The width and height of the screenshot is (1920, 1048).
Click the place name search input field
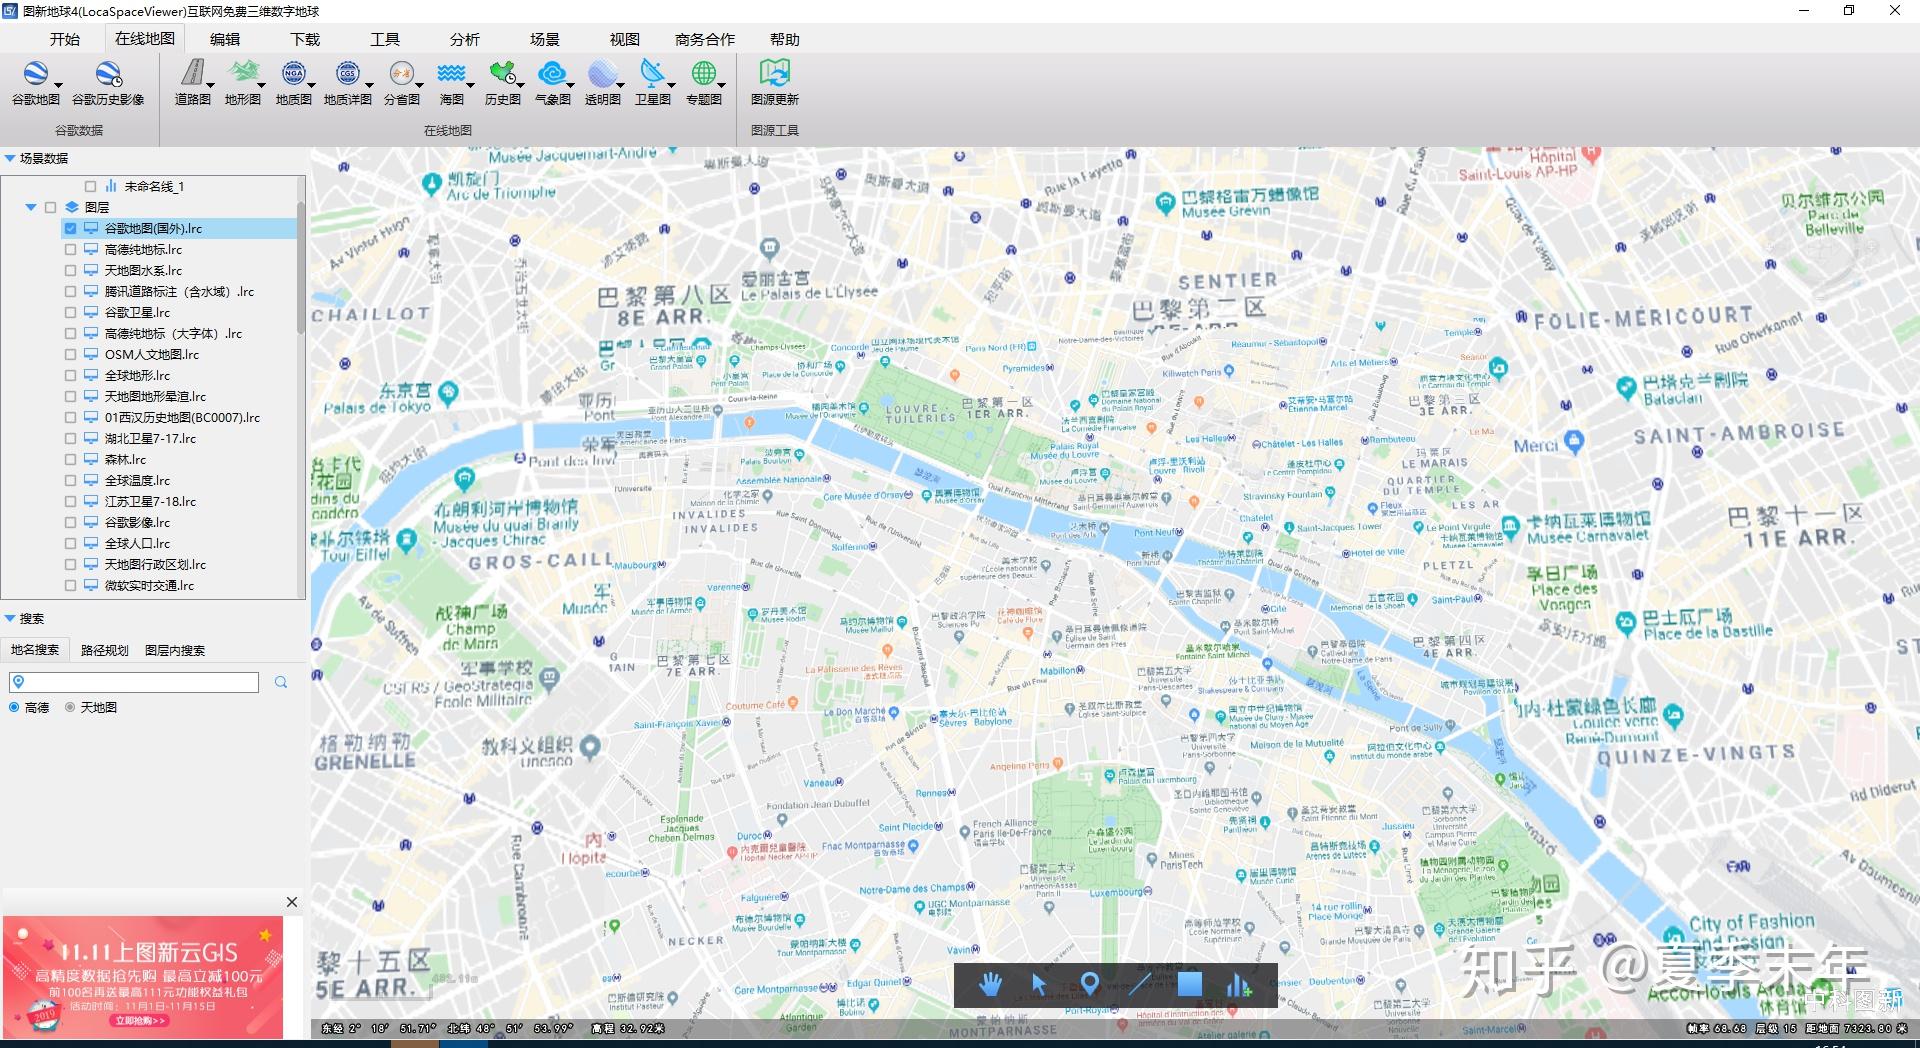click(134, 682)
